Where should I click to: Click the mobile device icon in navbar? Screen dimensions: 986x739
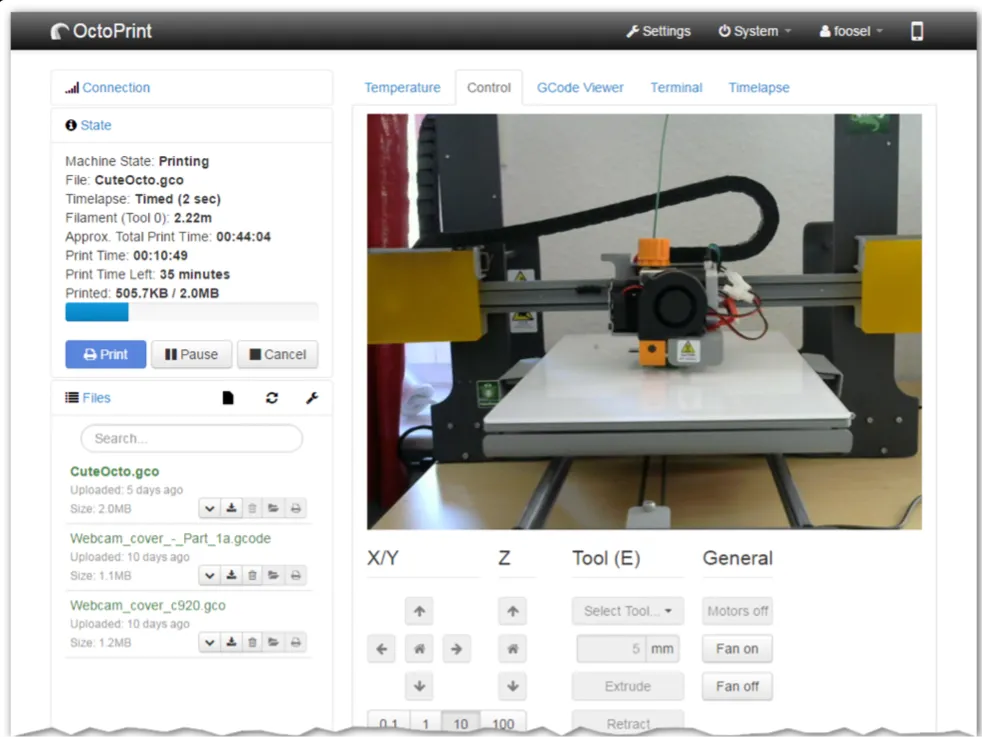[x=916, y=31]
